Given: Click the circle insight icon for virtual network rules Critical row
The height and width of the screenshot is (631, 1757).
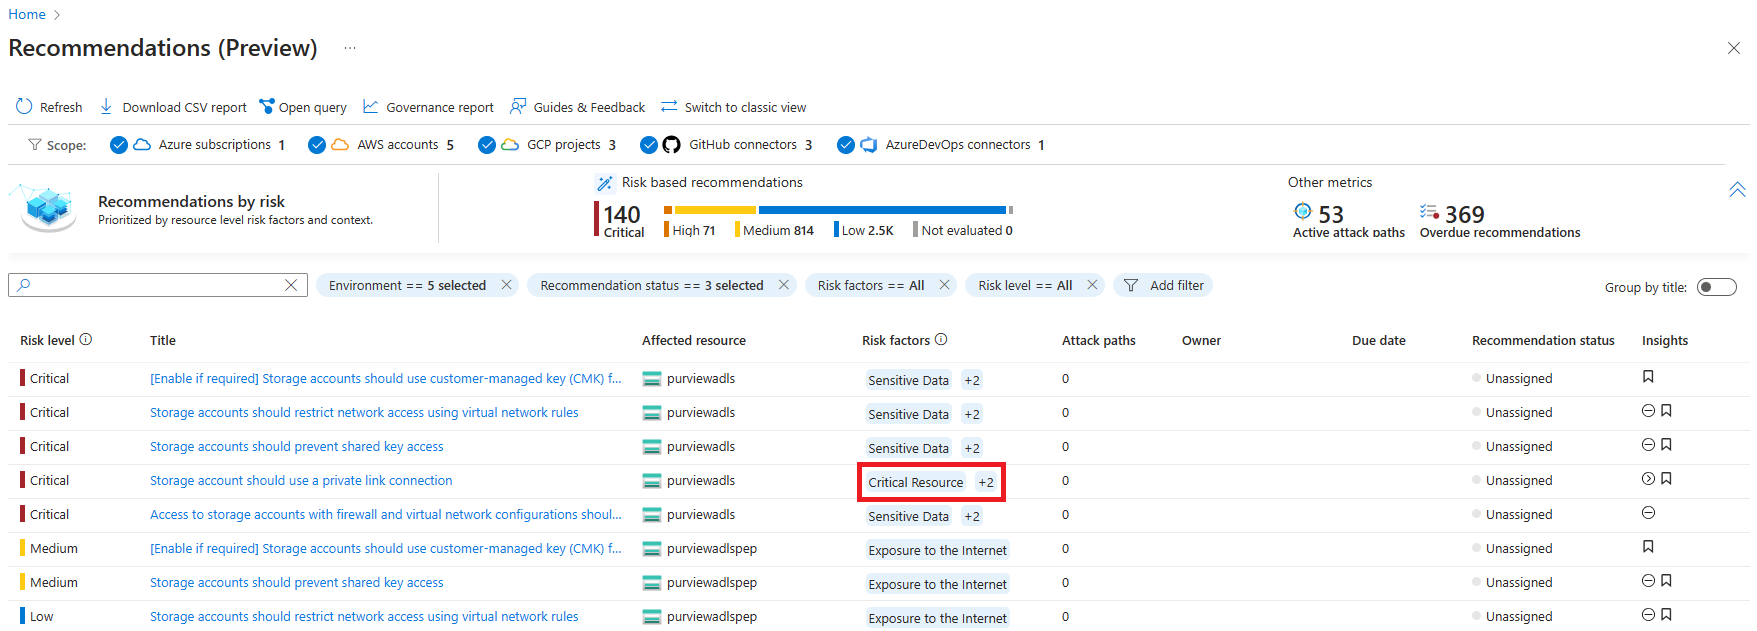Looking at the screenshot, I should (x=1648, y=411).
